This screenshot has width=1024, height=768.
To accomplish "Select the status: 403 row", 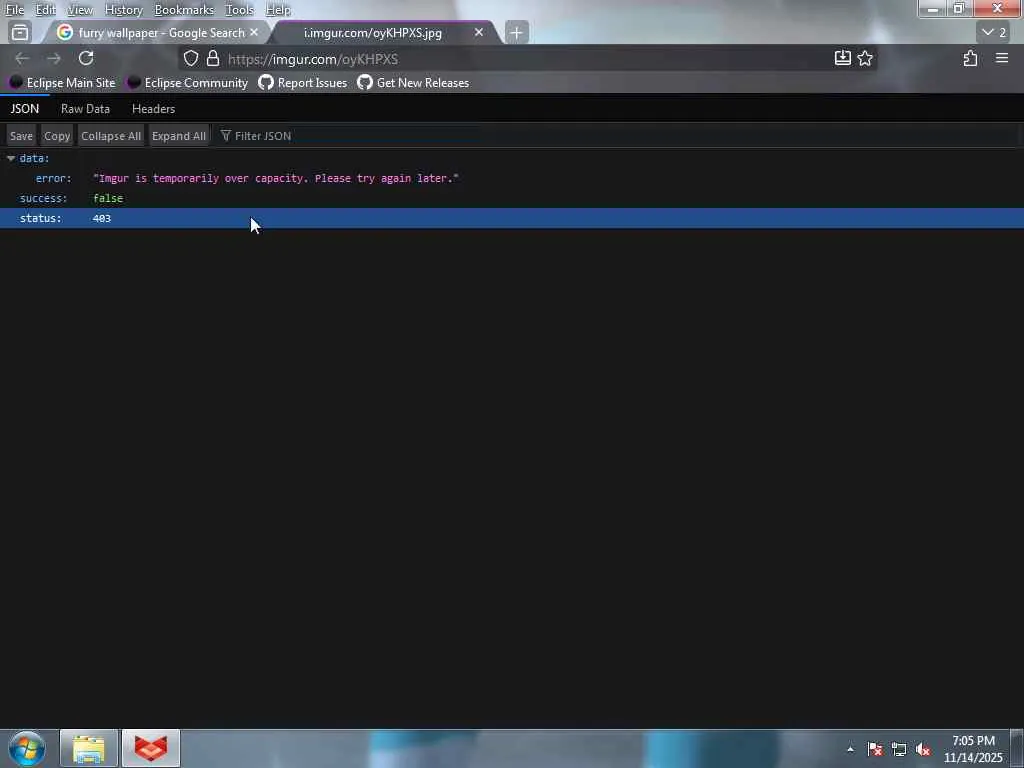I will coord(512,218).
